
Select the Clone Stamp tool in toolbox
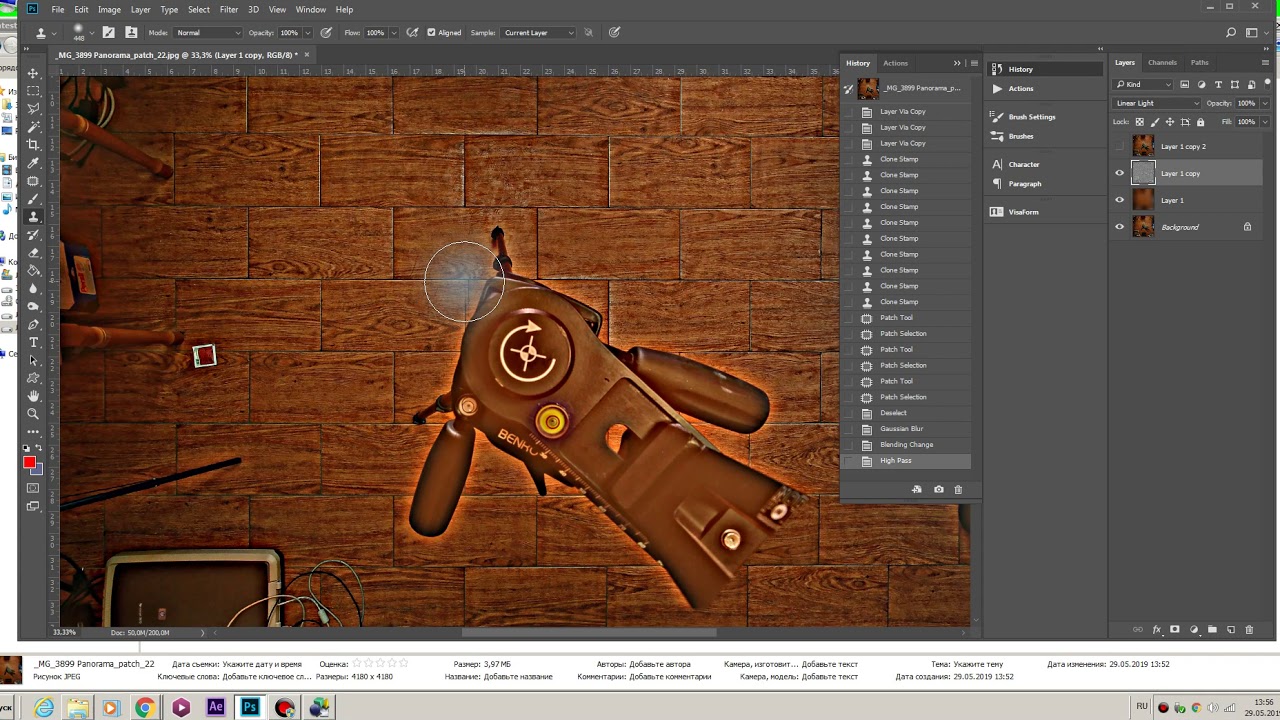point(33,217)
